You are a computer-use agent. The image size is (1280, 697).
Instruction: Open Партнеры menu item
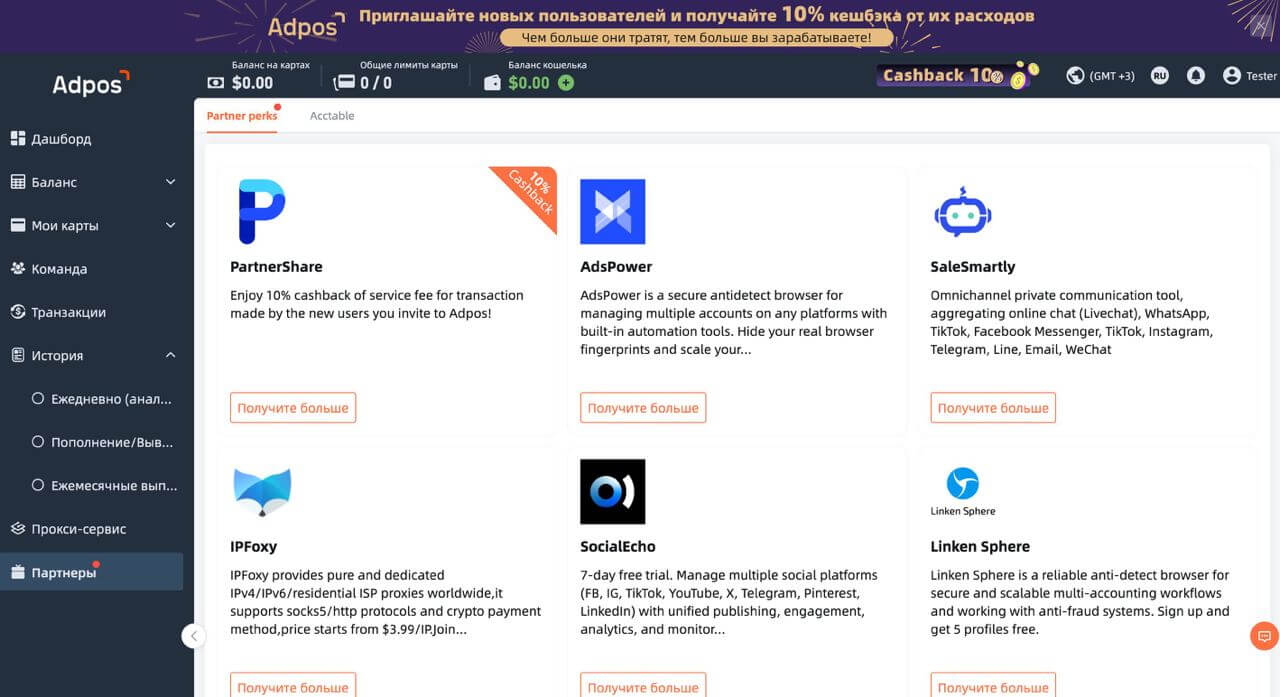click(x=92, y=572)
